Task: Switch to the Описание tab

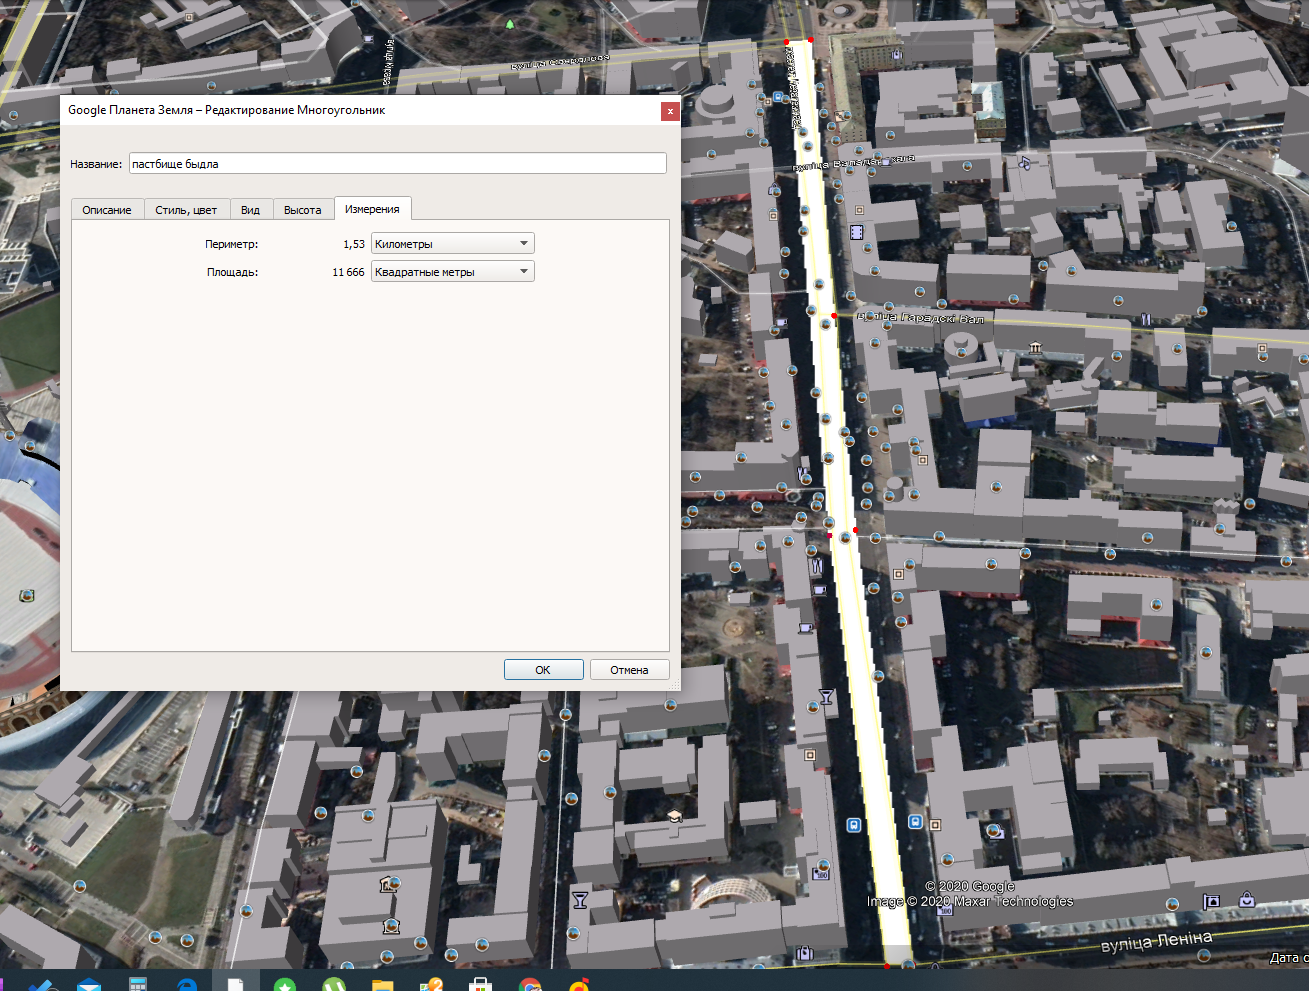Action: 107,210
